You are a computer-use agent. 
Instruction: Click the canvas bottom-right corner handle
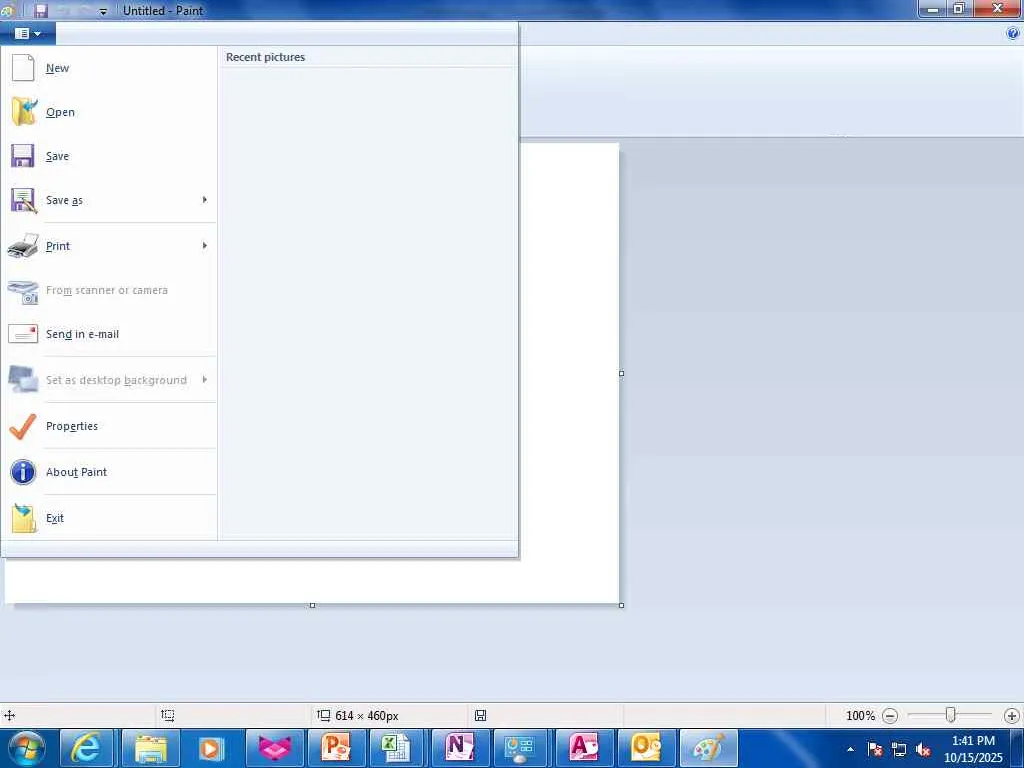[621, 605]
